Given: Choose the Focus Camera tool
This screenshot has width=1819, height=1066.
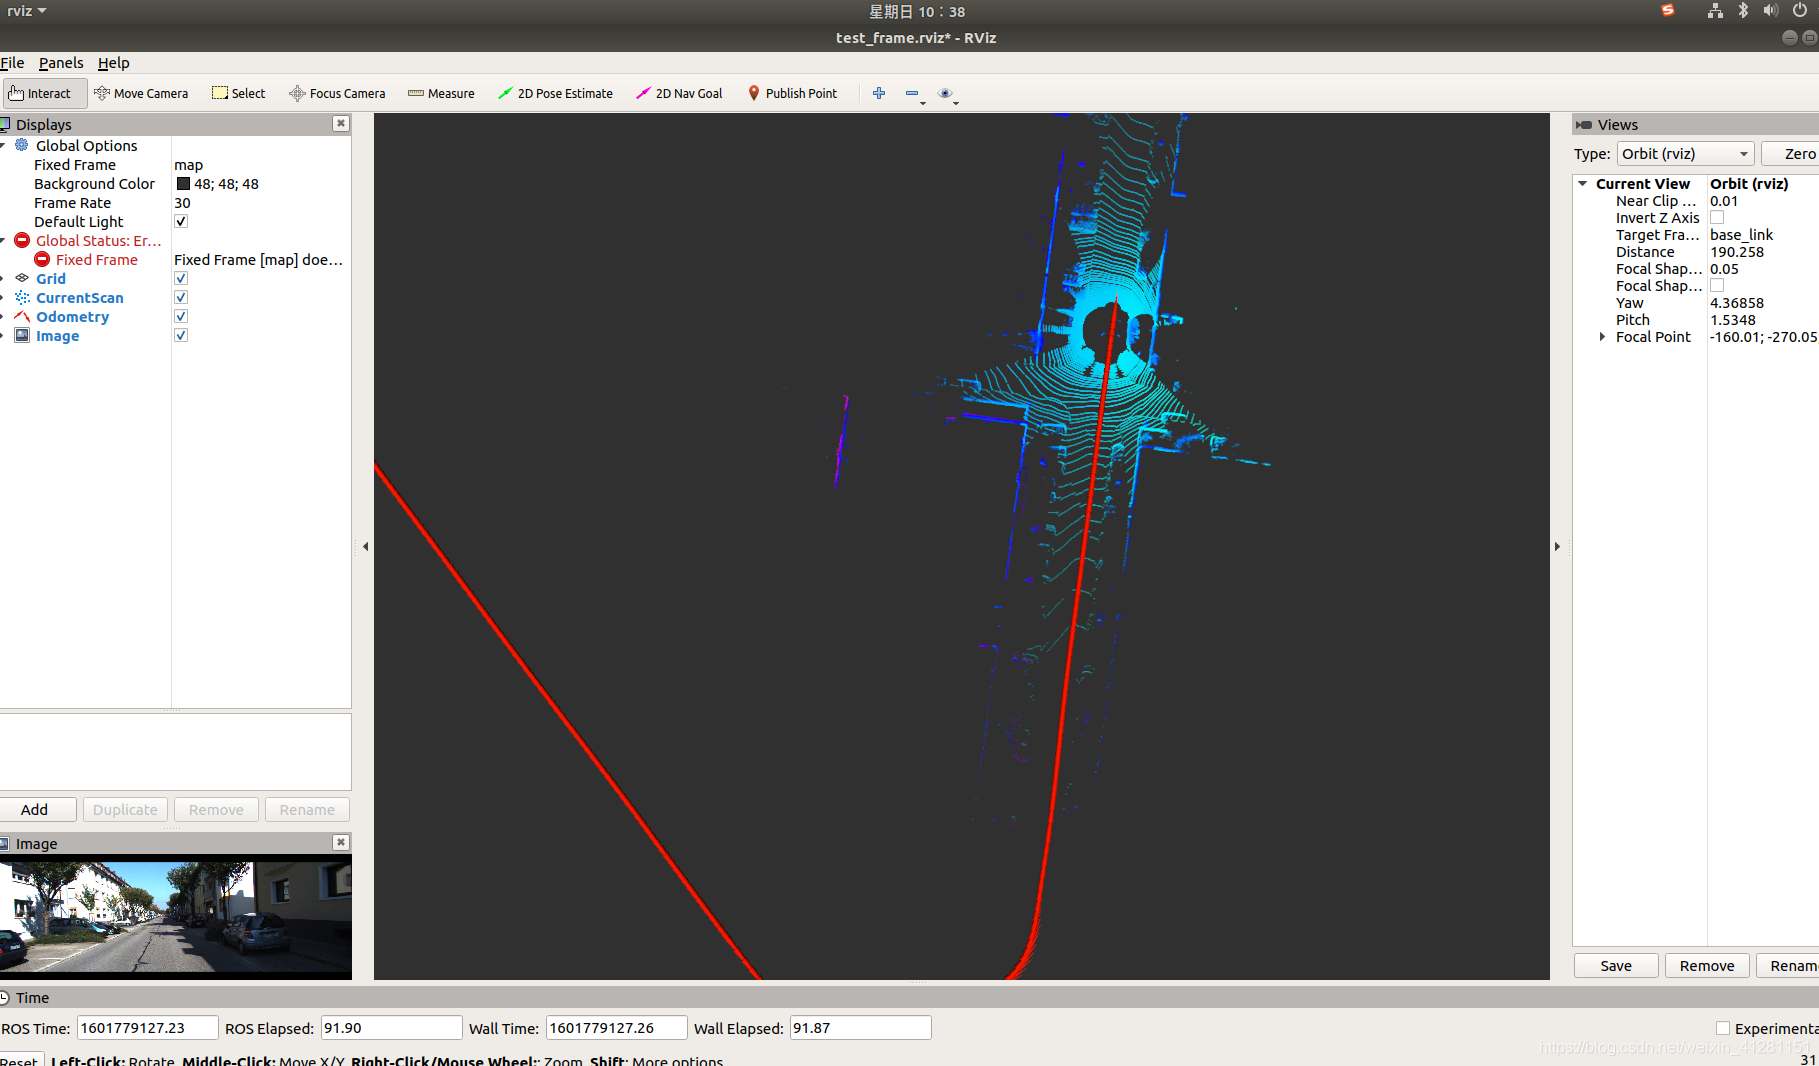Looking at the screenshot, I should [x=337, y=93].
